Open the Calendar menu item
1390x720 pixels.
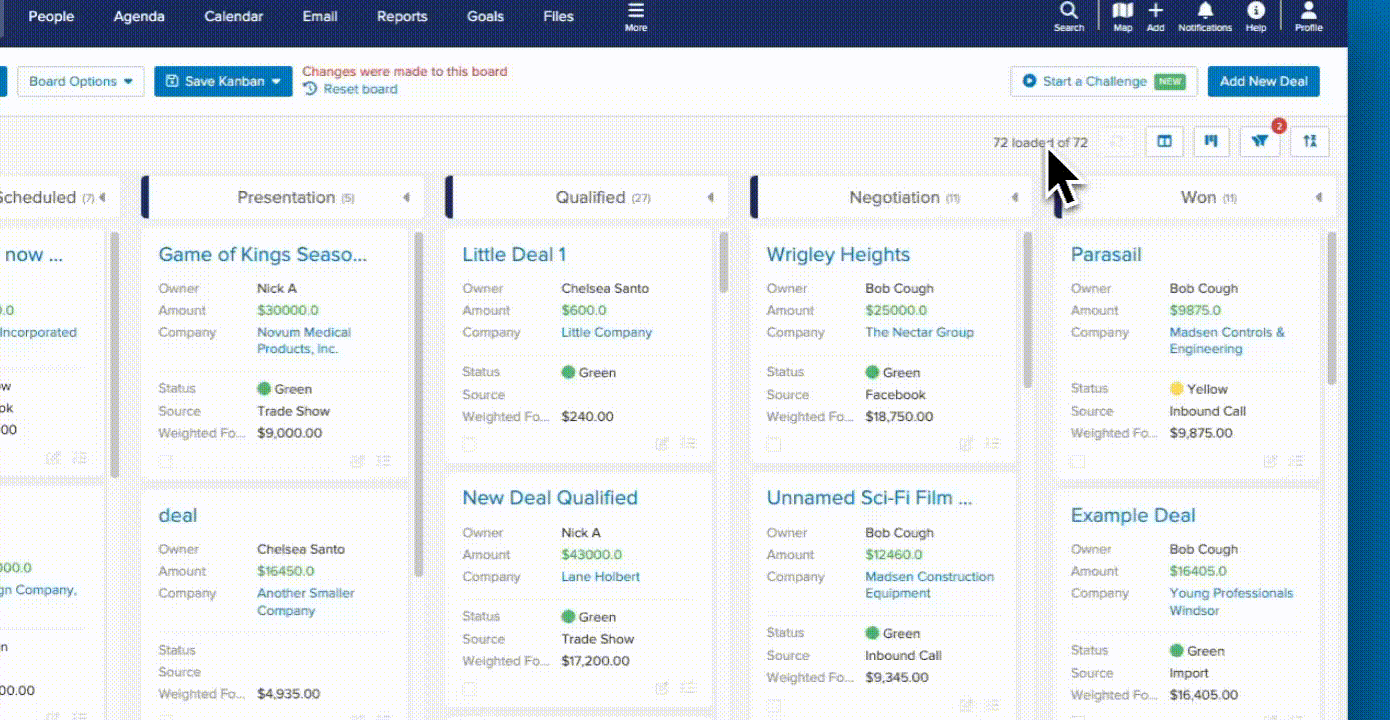(234, 17)
